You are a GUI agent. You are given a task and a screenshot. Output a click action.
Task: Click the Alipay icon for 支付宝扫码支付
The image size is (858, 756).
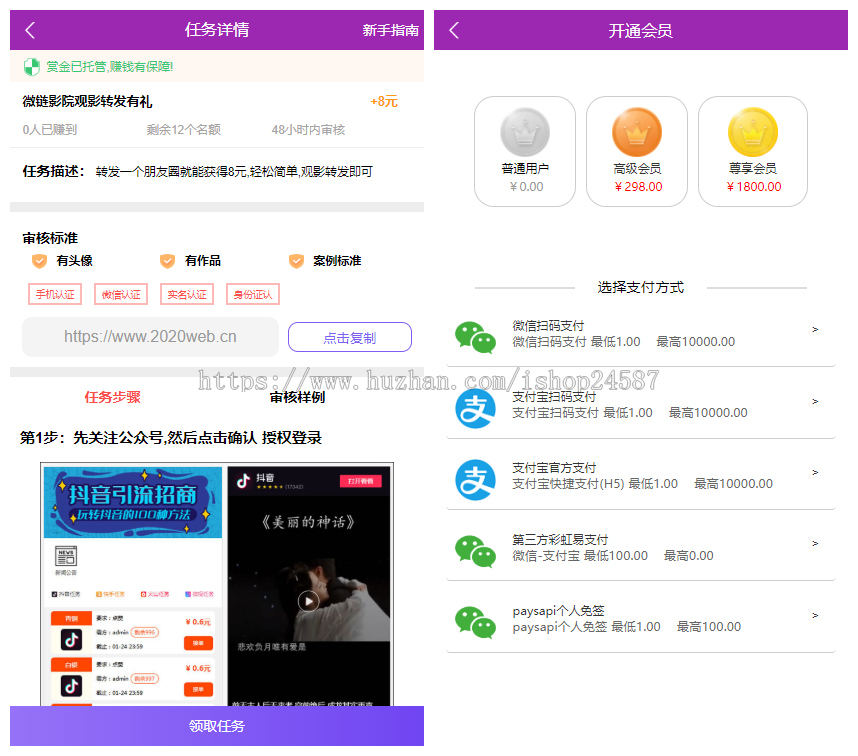click(x=476, y=409)
